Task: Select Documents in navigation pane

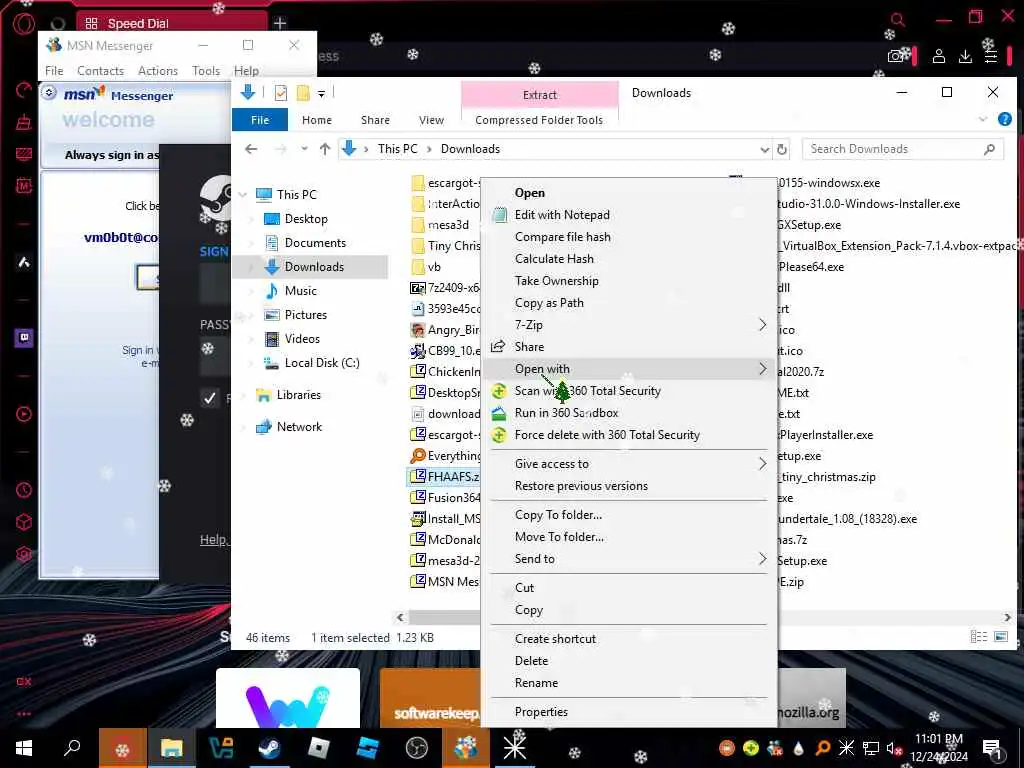Action: (x=315, y=243)
